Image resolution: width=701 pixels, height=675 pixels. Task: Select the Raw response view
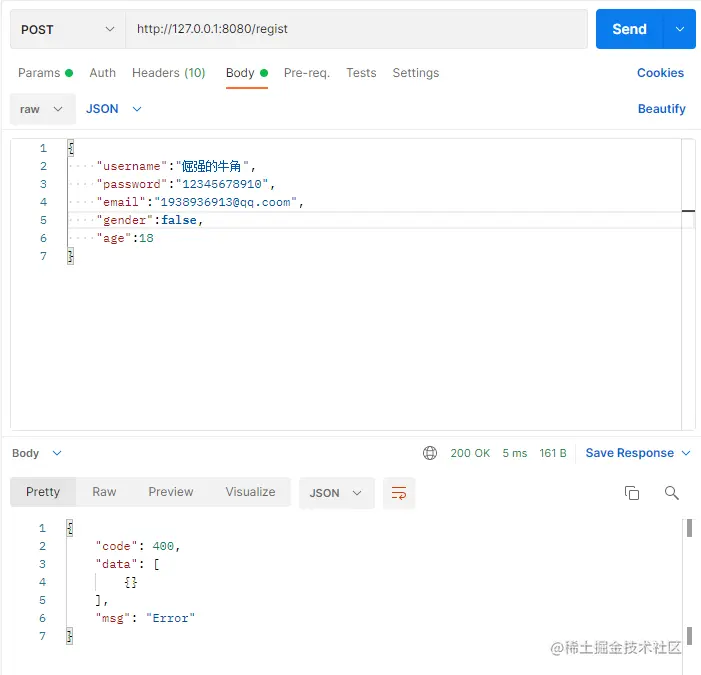pos(104,492)
